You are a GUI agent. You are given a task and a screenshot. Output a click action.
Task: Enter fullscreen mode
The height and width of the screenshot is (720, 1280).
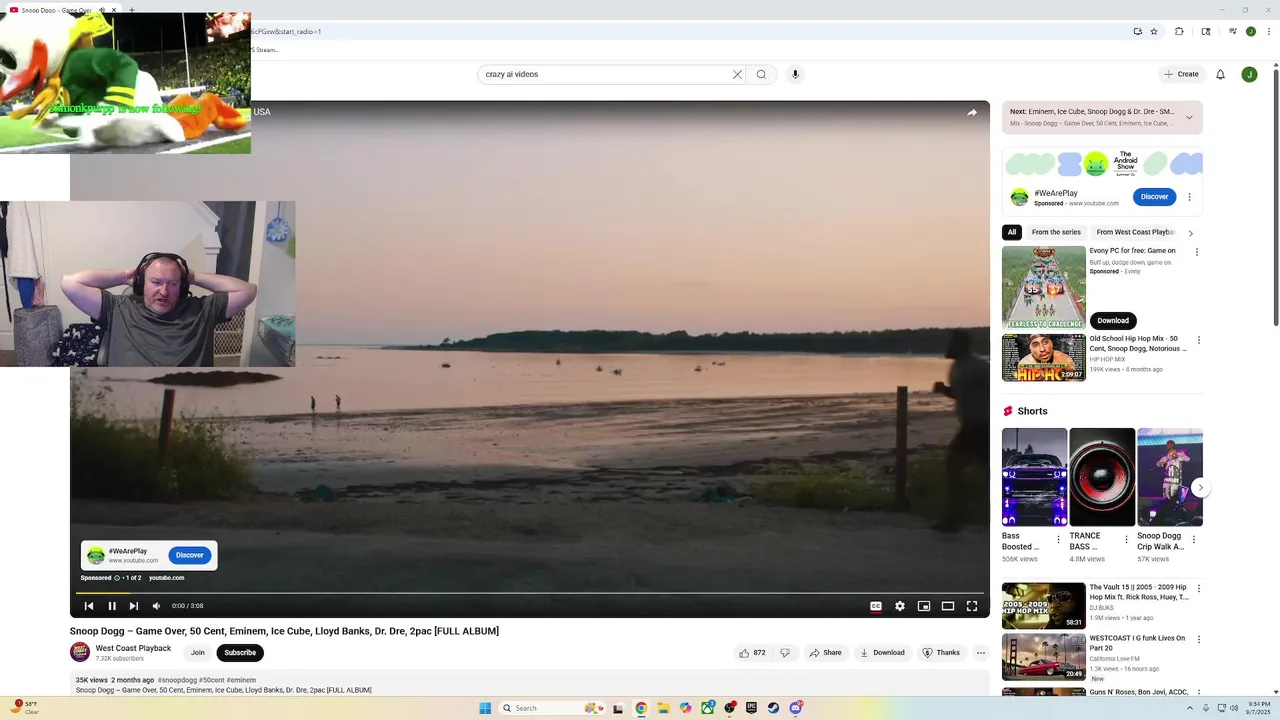(972, 606)
